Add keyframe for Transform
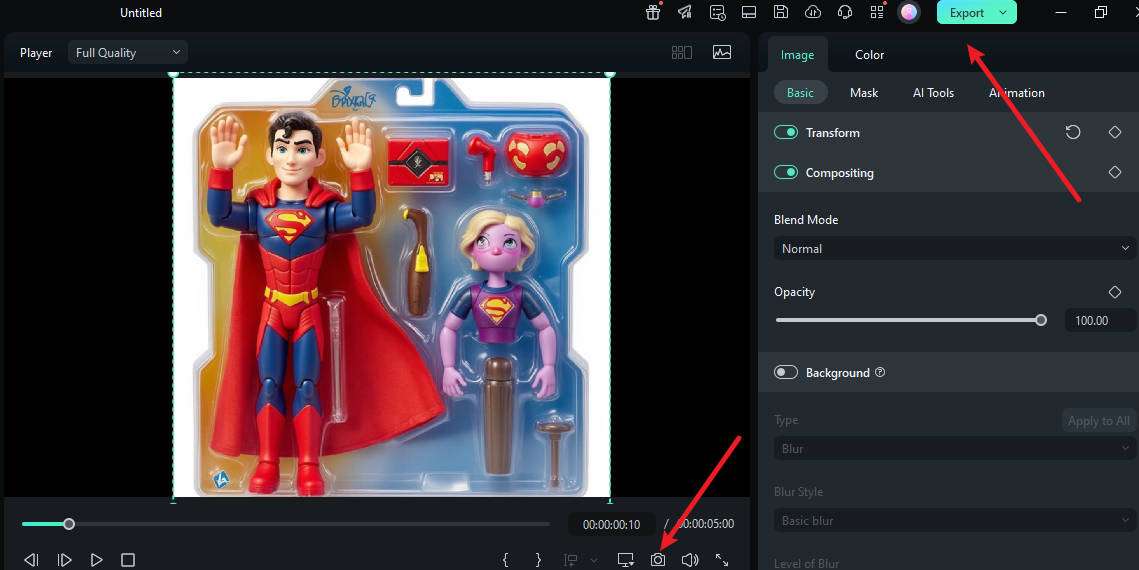Image resolution: width=1139 pixels, height=570 pixels. (x=1115, y=132)
